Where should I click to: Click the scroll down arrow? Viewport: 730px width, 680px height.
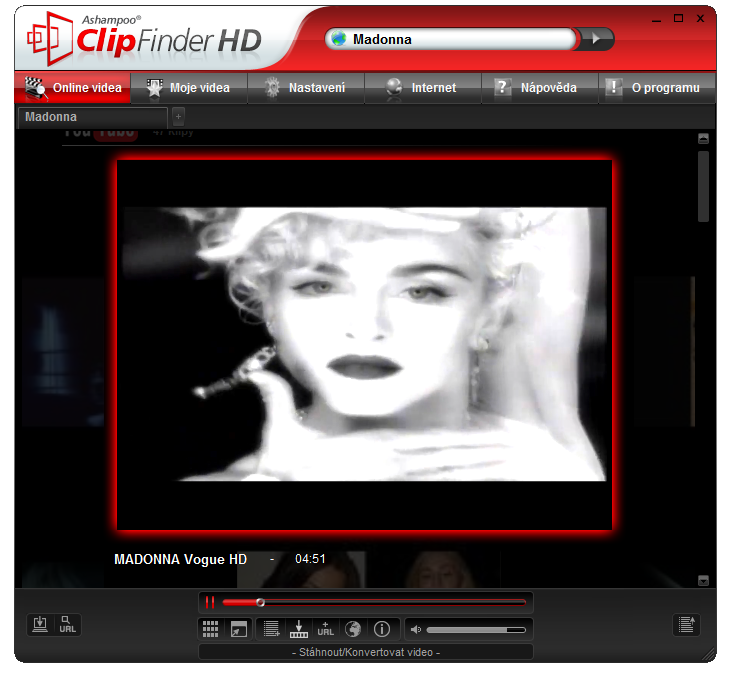tap(703, 580)
